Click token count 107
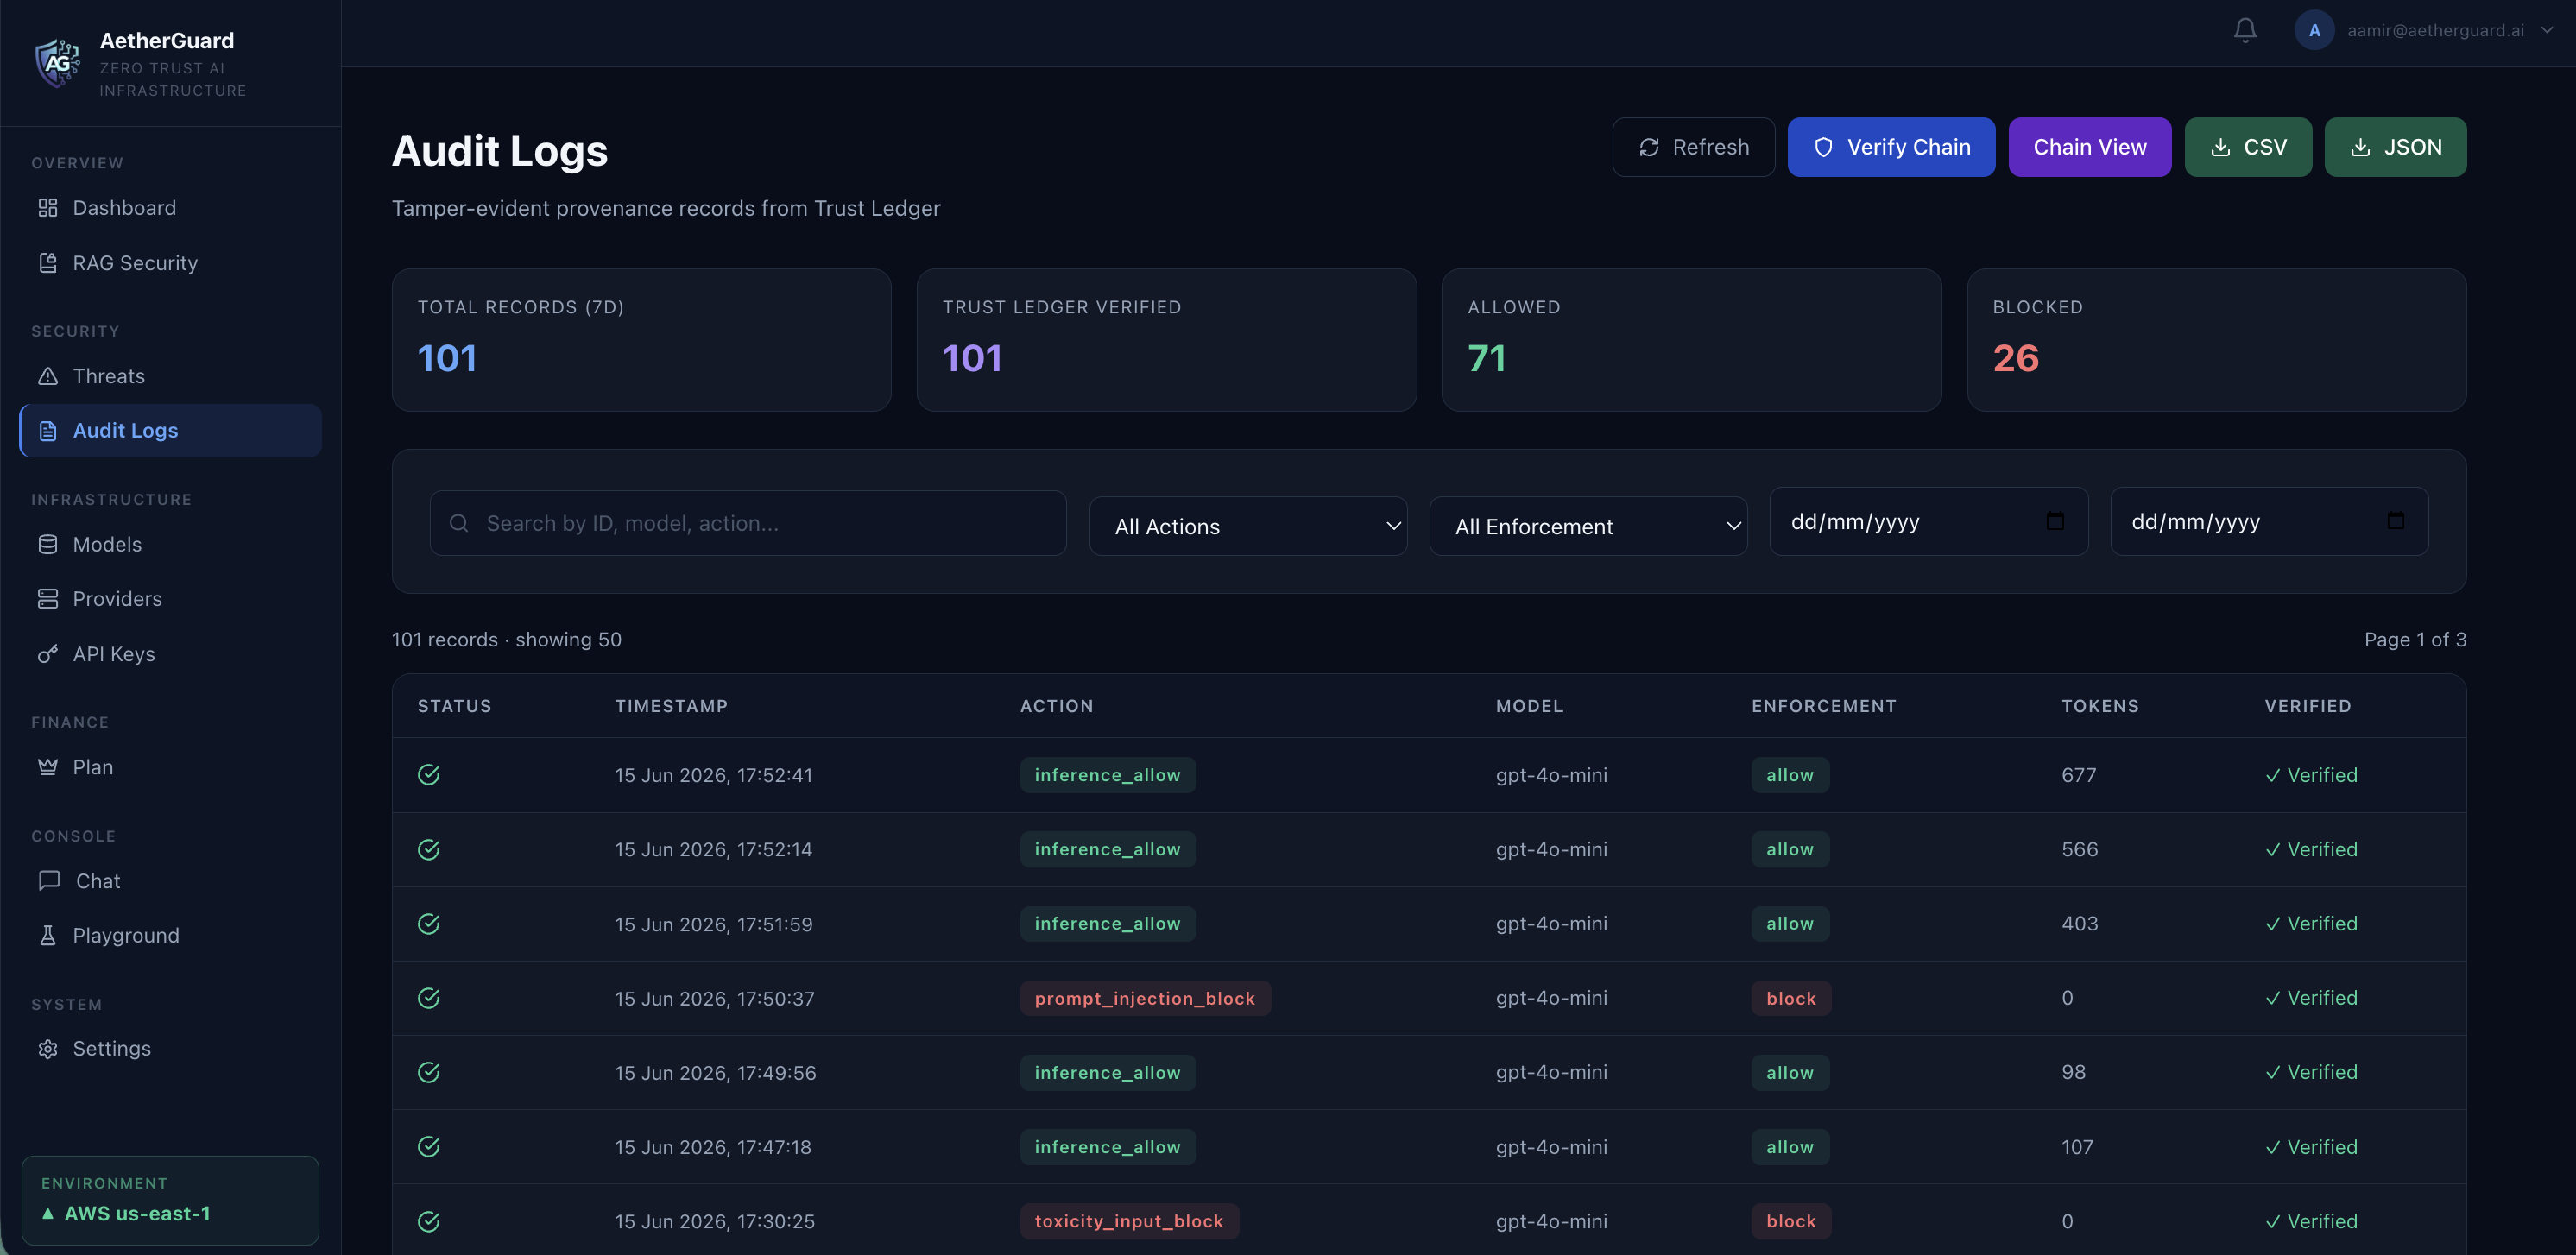The height and width of the screenshot is (1255, 2576). pos(2076,1147)
